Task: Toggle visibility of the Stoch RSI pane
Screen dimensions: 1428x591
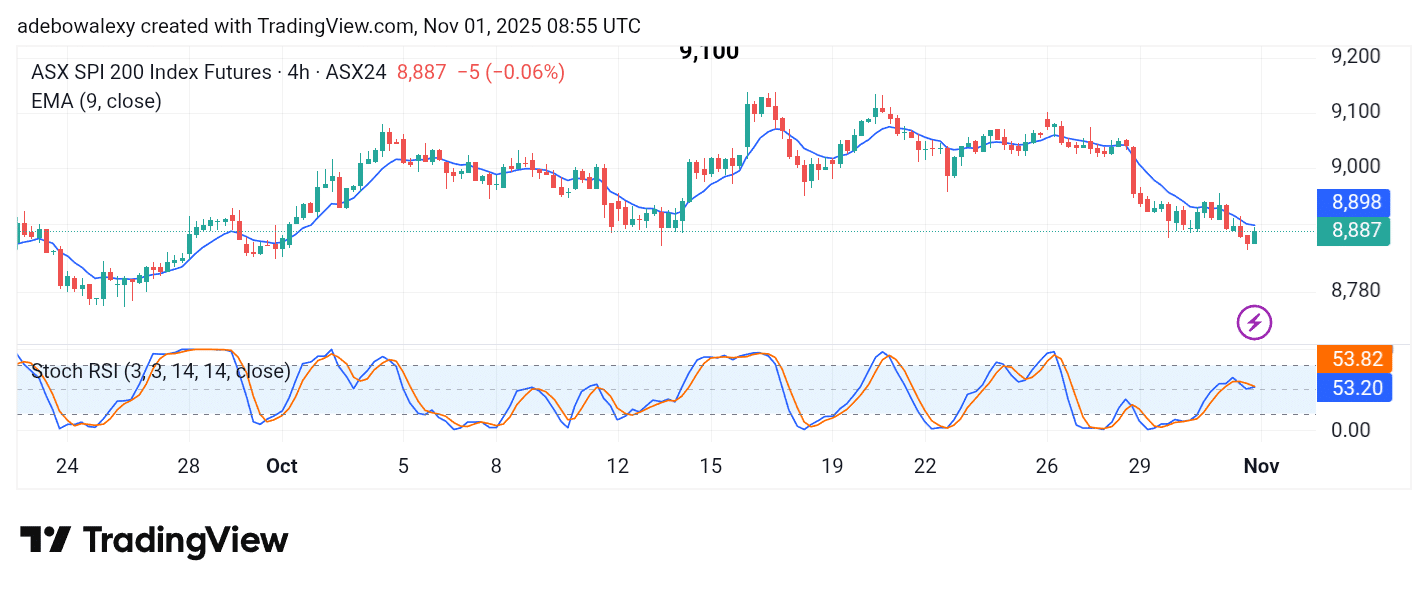Action: point(160,371)
